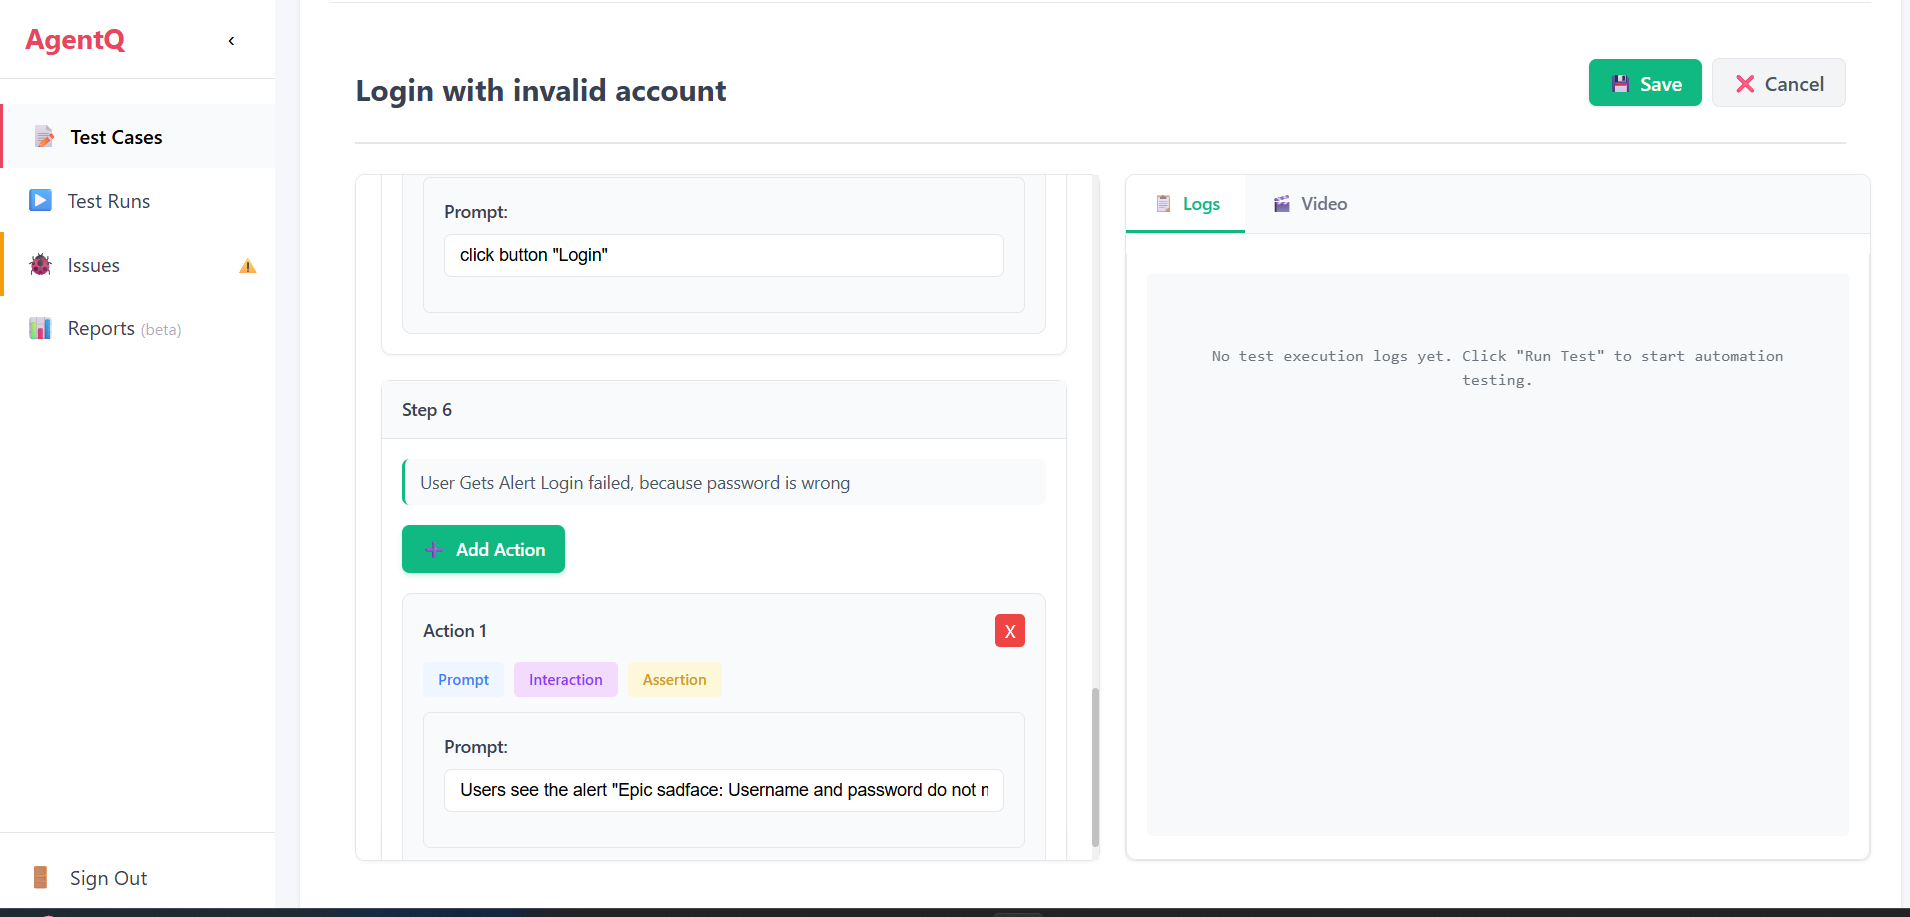This screenshot has height=917, width=1910.
Task: Click the 'Epic sadface' prompt input field
Action: click(723, 791)
